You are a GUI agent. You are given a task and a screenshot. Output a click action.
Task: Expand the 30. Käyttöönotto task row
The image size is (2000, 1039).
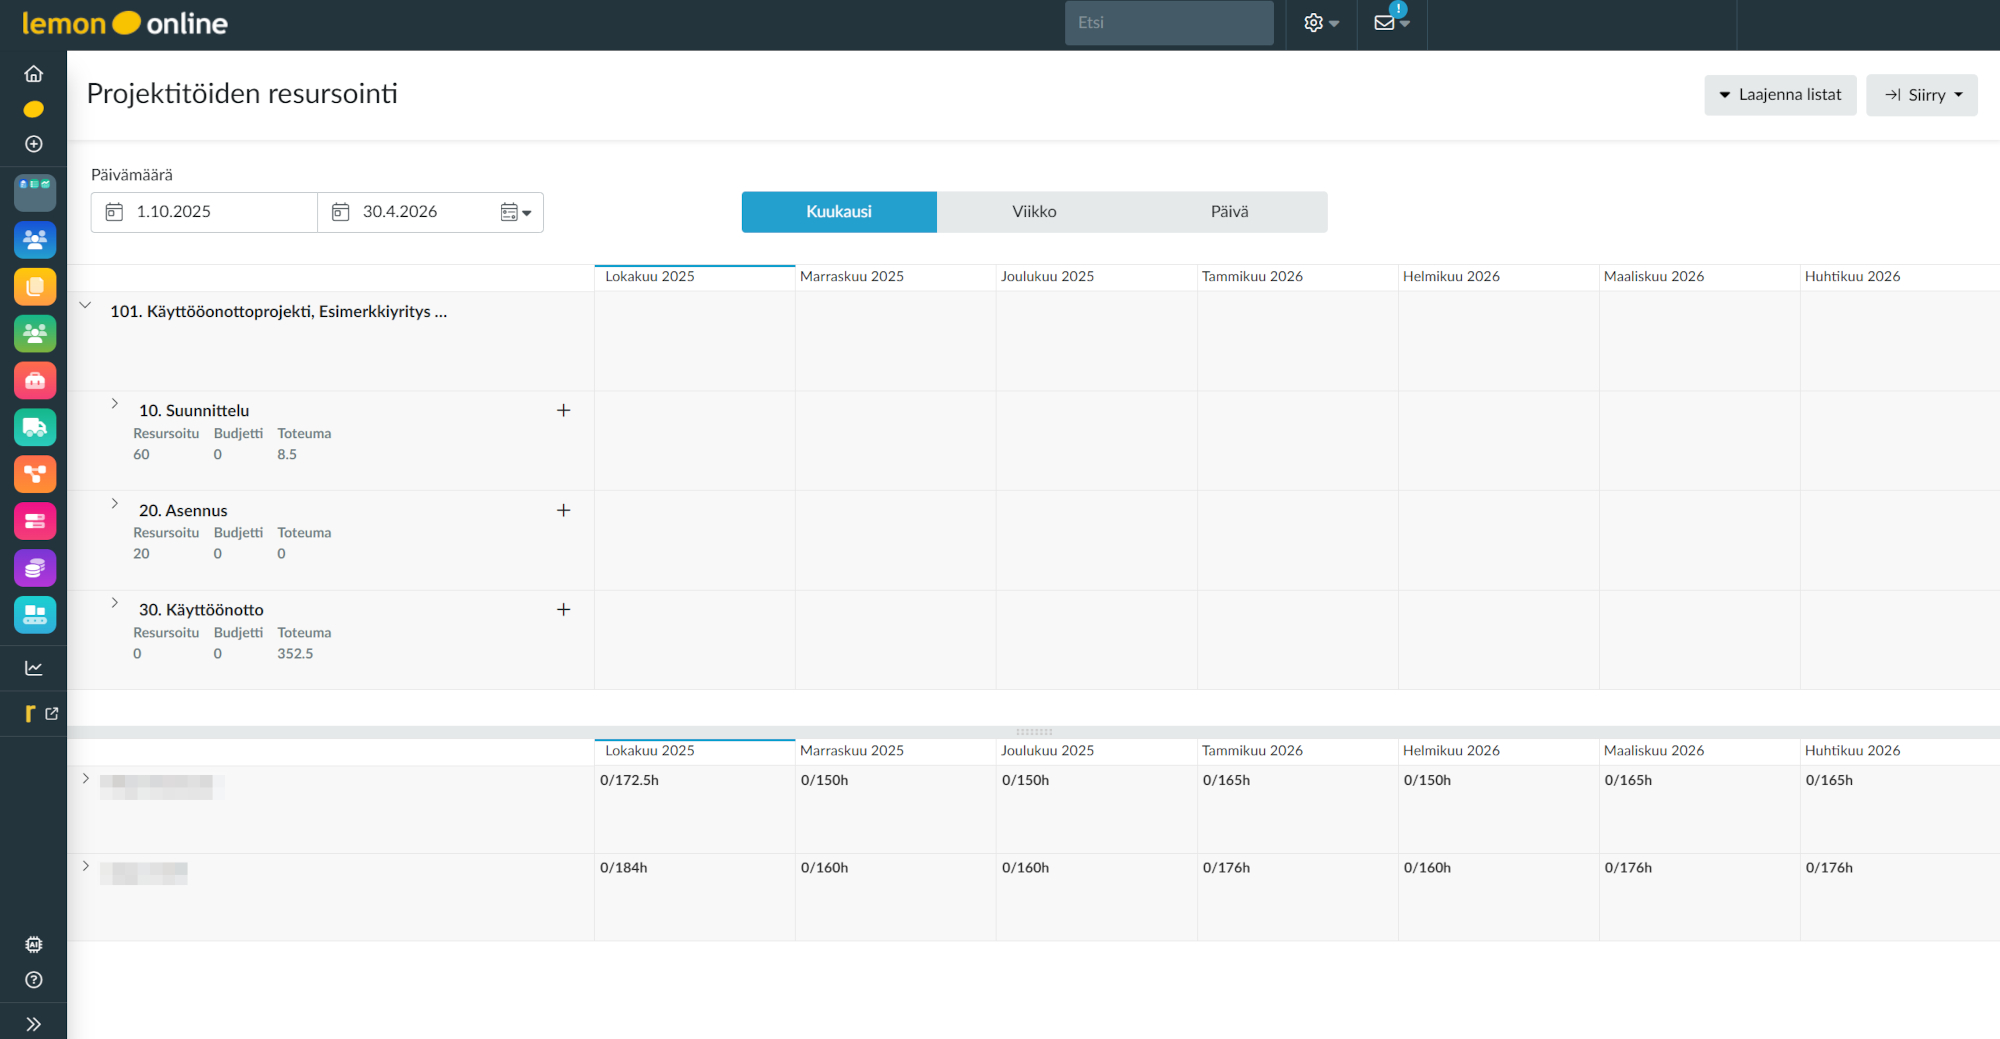pos(115,603)
